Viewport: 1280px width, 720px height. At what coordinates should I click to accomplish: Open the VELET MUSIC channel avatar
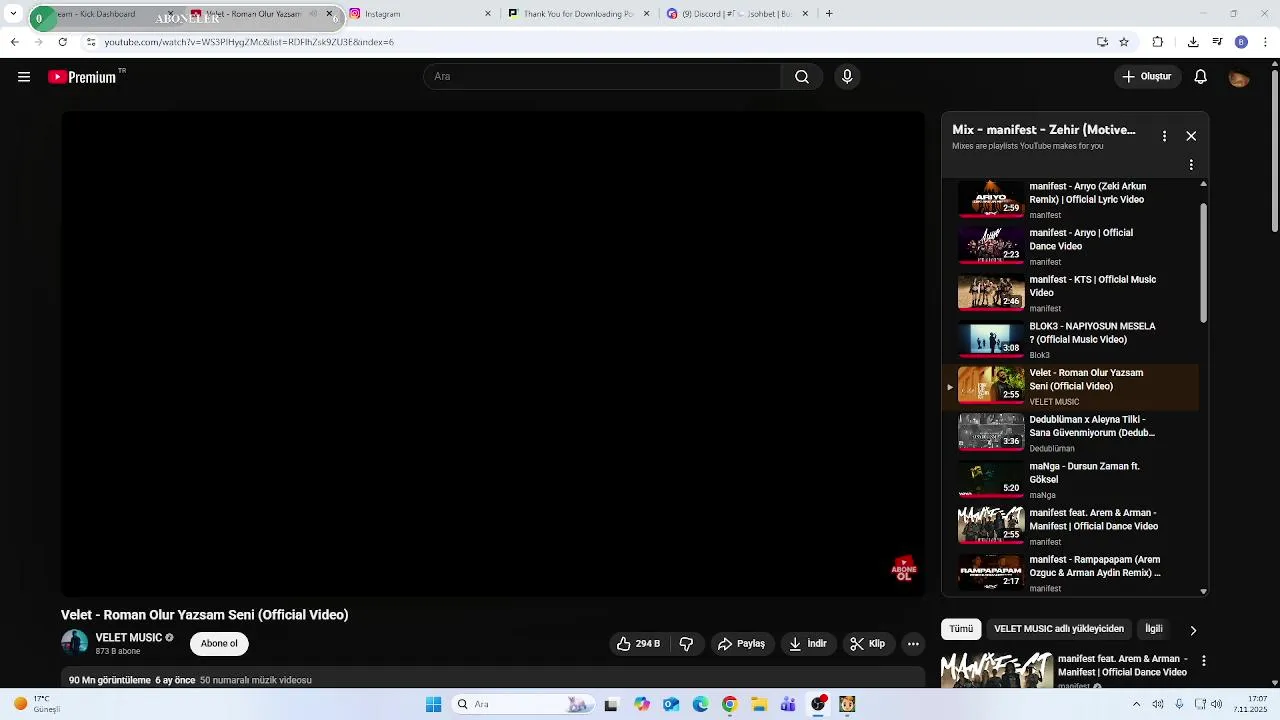[74, 643]
